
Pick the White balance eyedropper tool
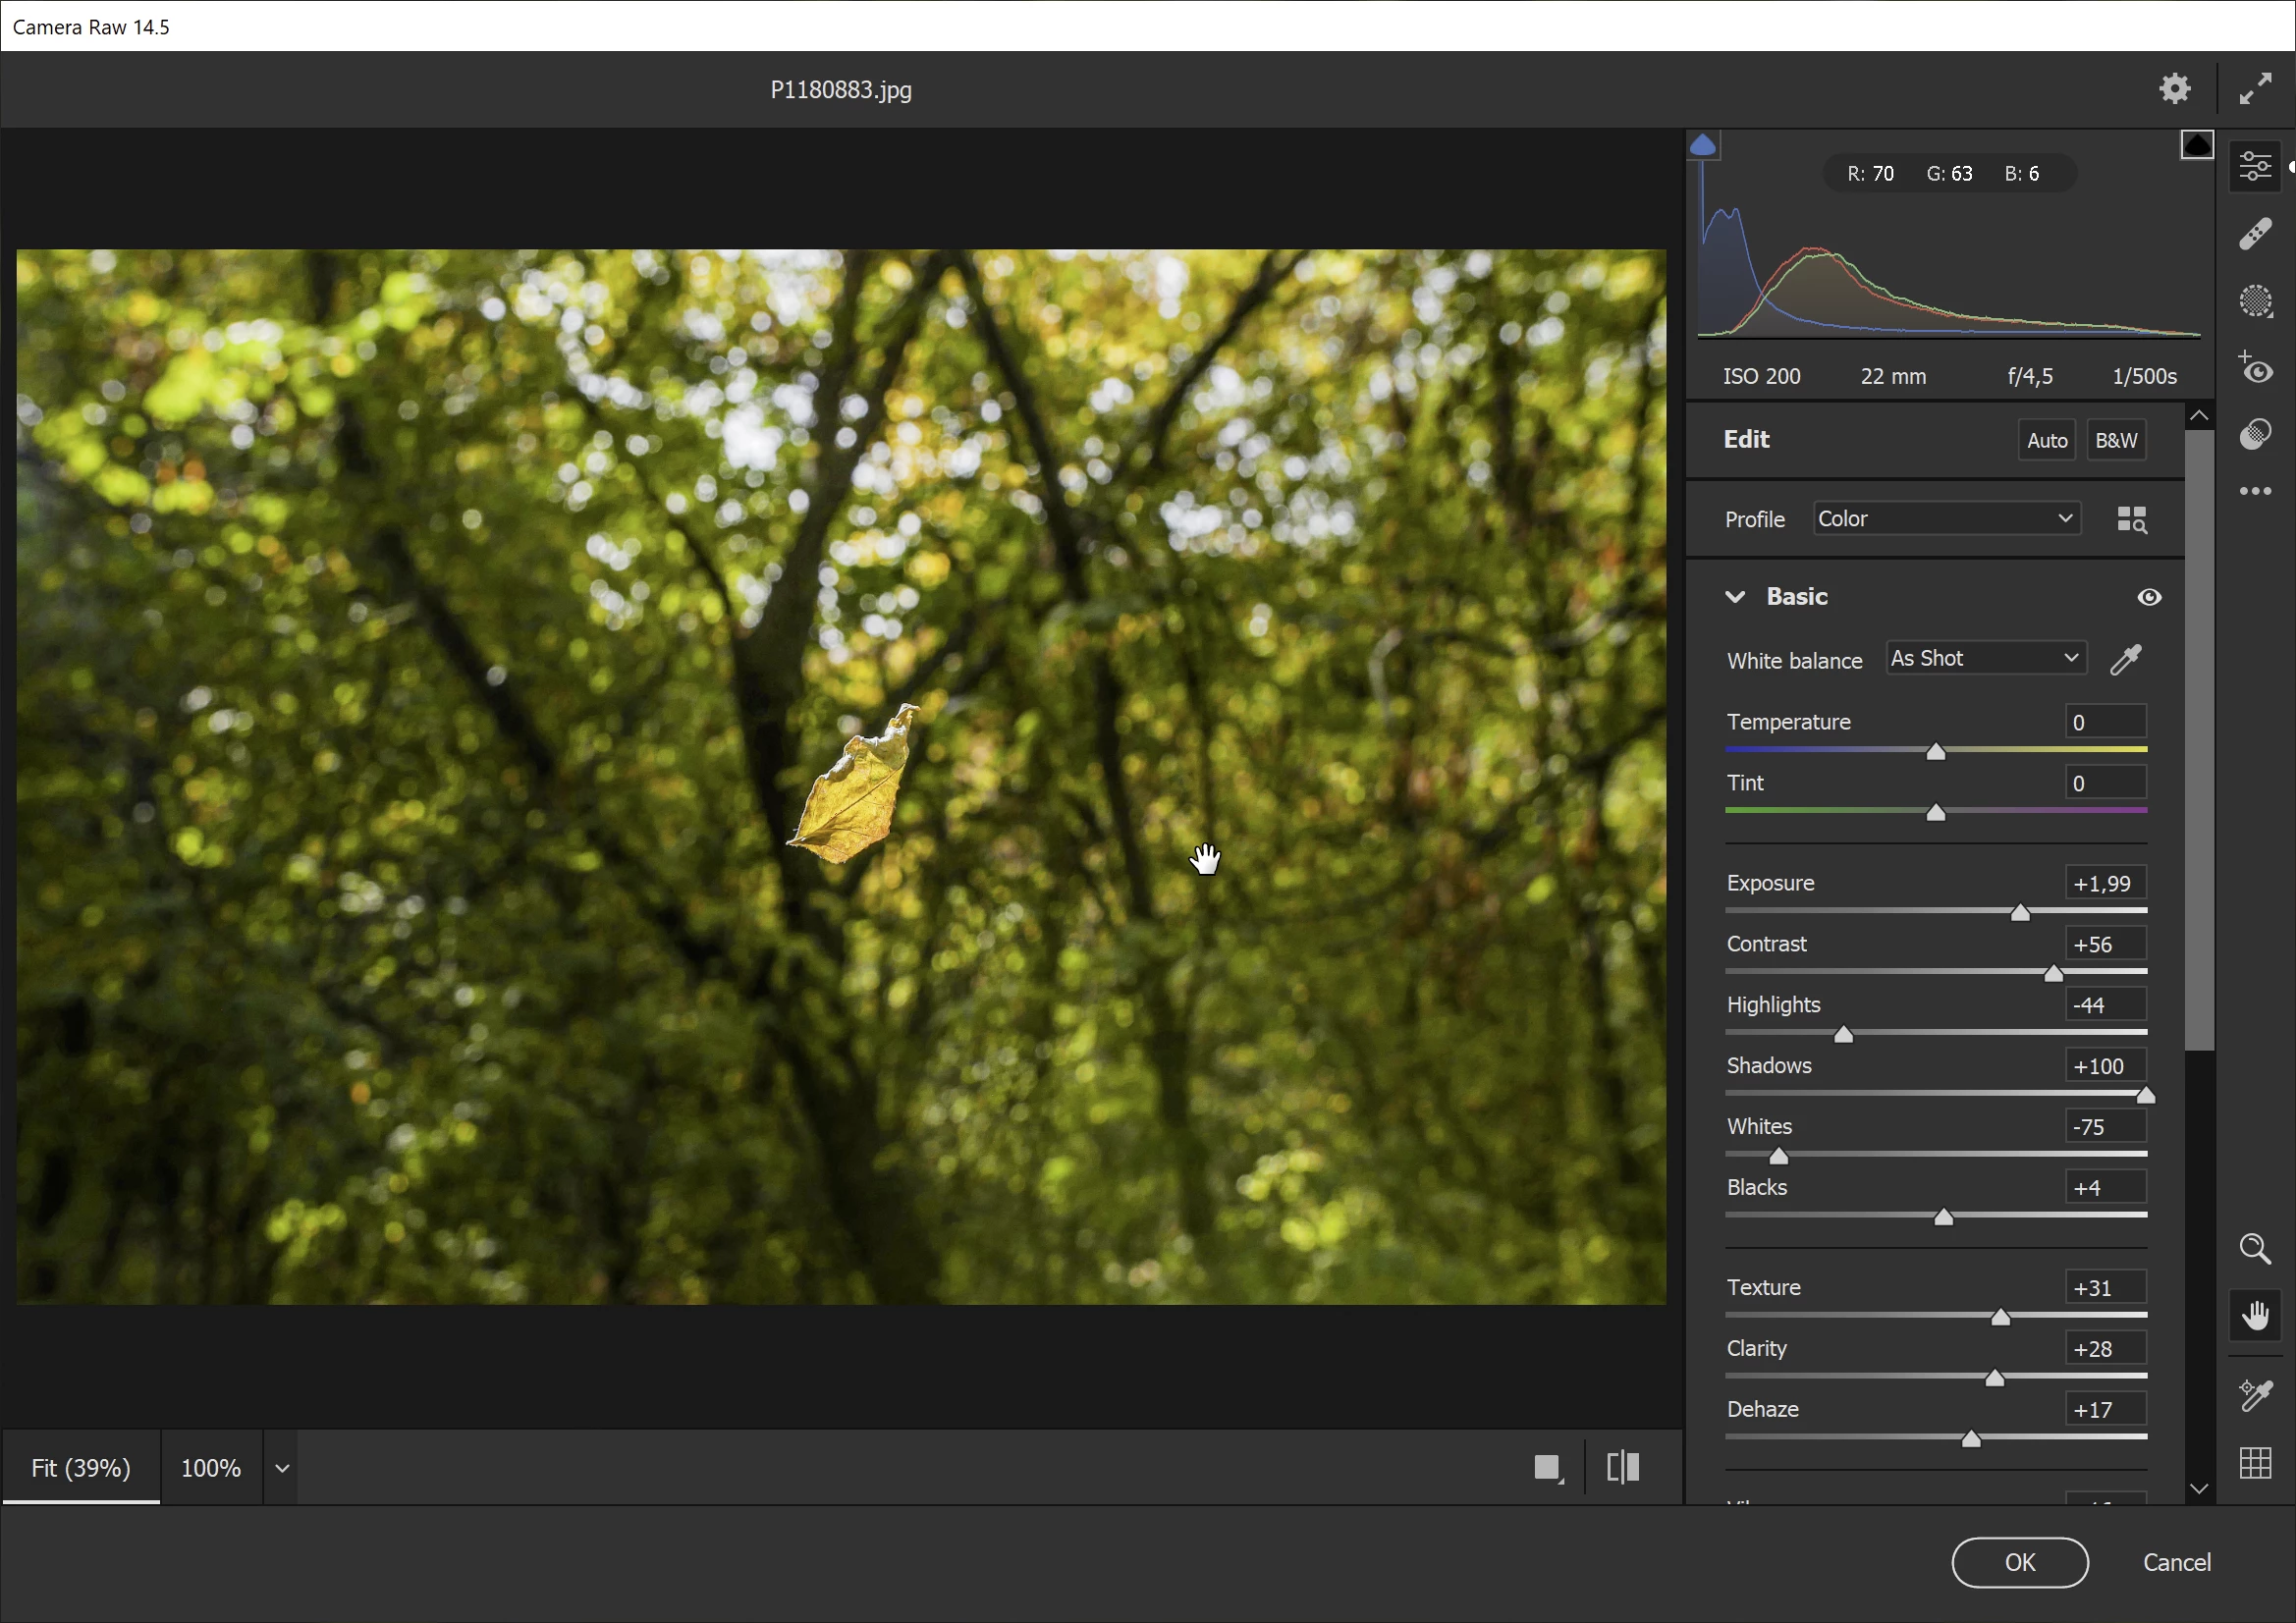click(2125, 660)
